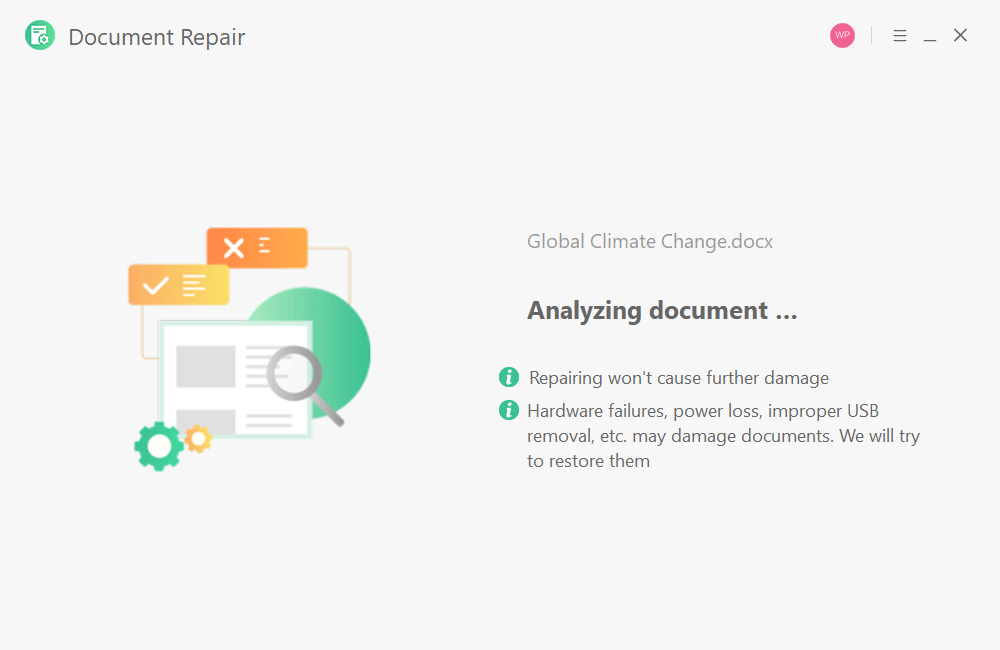The height and width of the screenshot is (650, 1000).
Task: Select the file name Global Climate Change.docx
Action: click(650, 241)
